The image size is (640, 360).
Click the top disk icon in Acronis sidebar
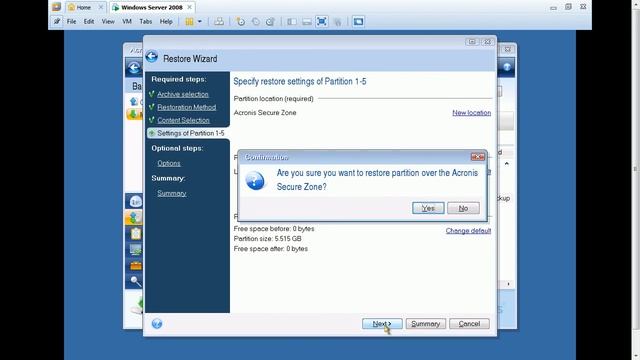[136, 201]
